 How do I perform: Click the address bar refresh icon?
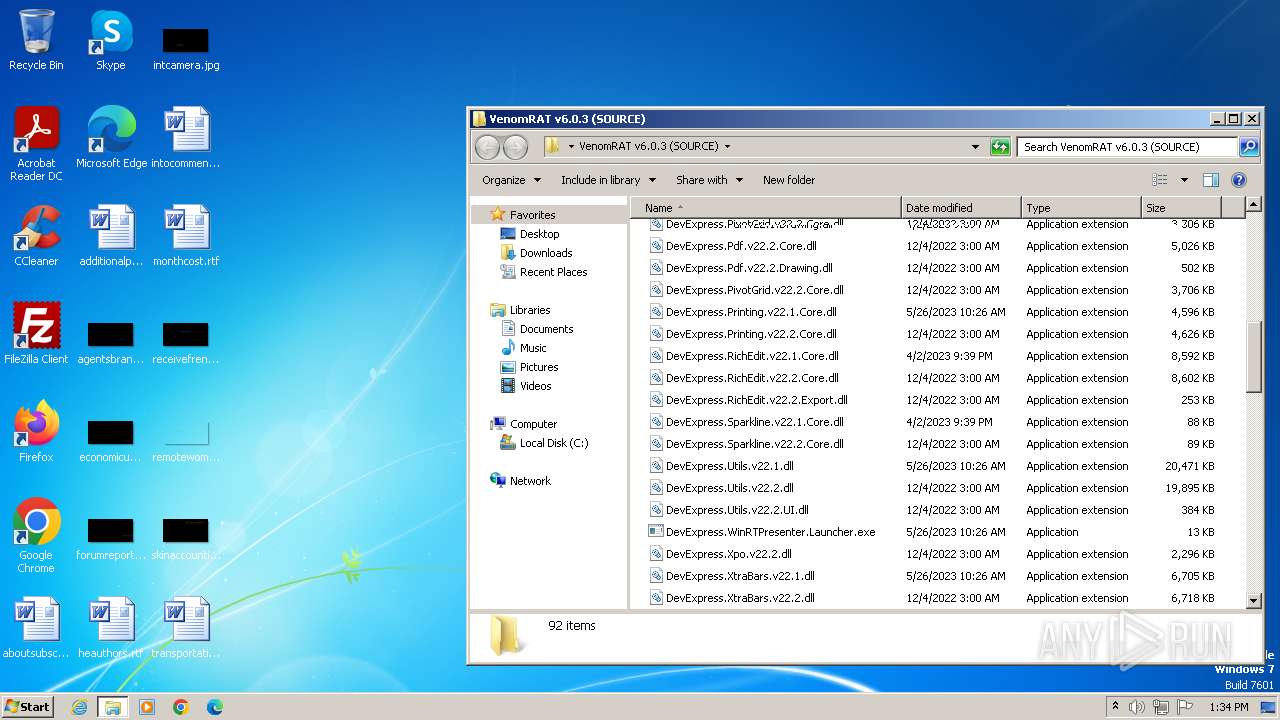click(x=1000, y=147)
